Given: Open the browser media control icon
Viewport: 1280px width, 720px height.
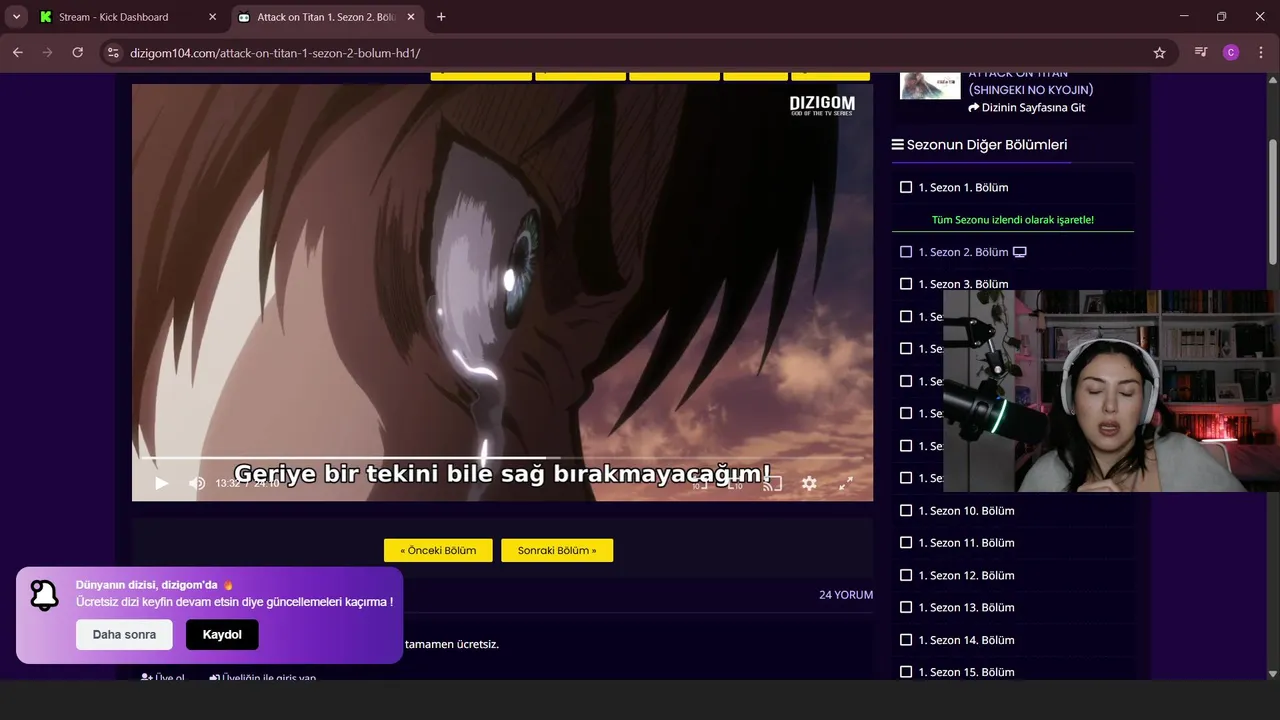Looking at the screenshot, I should (1201, 52).
